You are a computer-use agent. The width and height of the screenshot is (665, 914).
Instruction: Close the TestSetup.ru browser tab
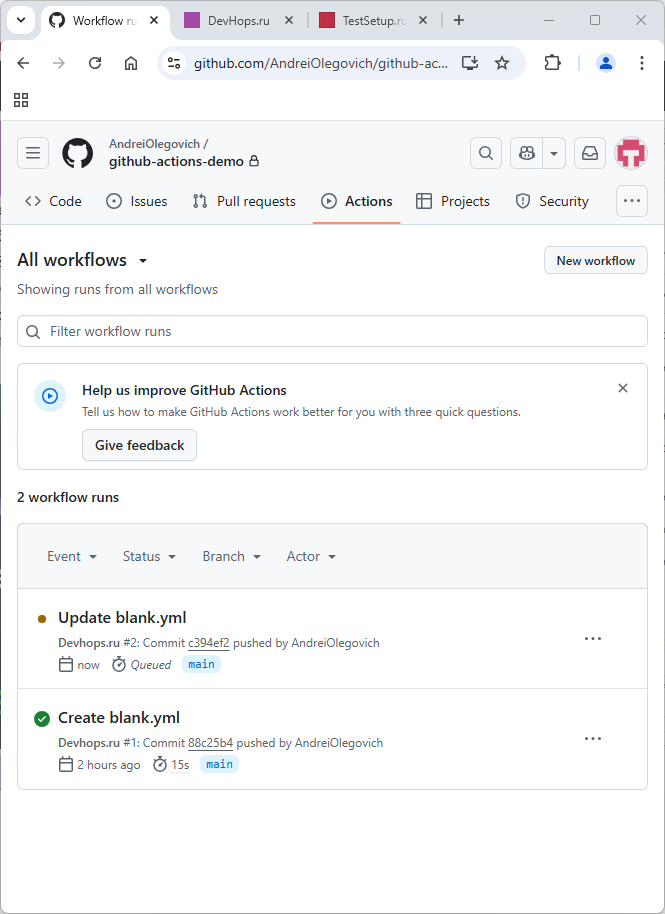tap(423, 20)
